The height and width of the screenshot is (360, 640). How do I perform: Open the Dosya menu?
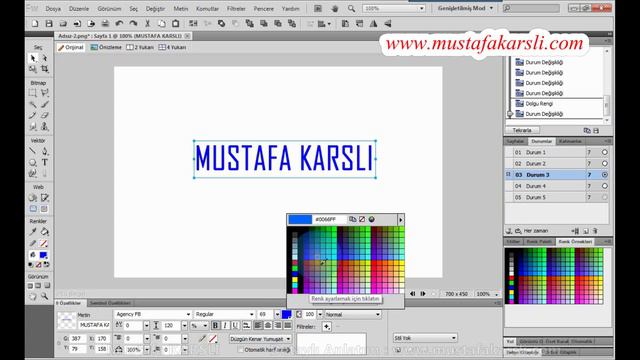(x=53, y=9)
